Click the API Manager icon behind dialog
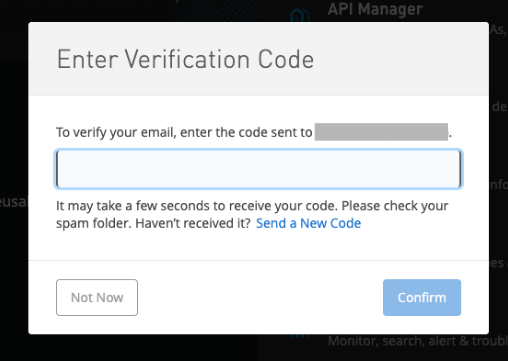This screenshot has height=361, width=508. tap(300, 16)
